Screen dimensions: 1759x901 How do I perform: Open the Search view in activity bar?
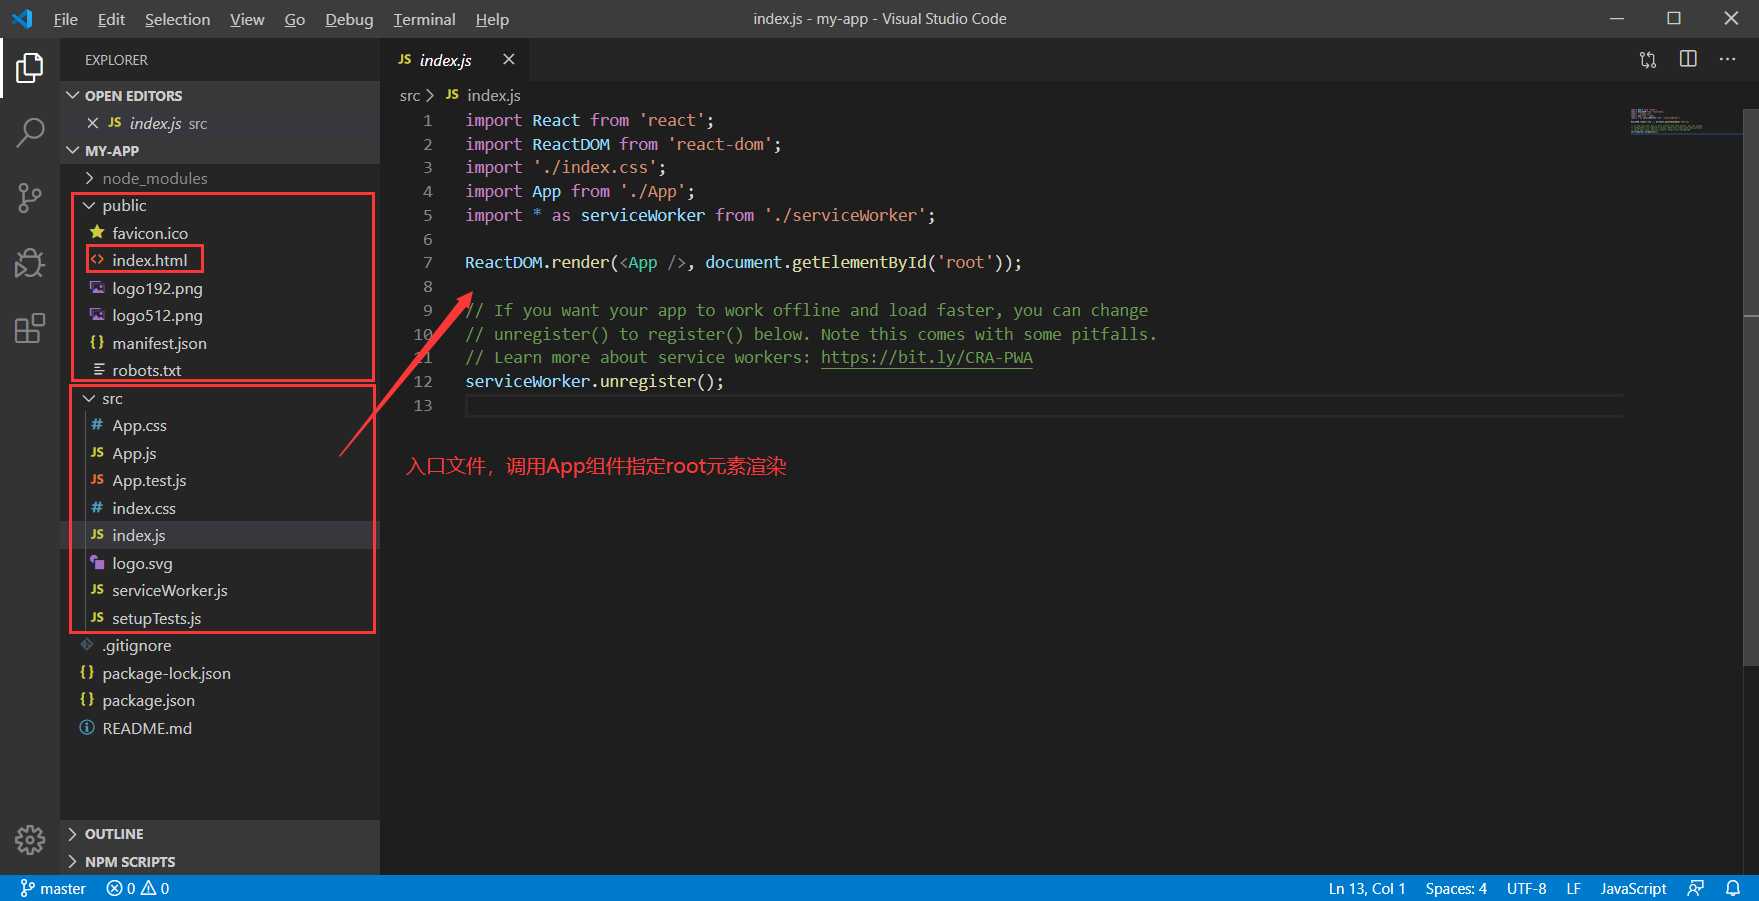(x=30, y=132)
